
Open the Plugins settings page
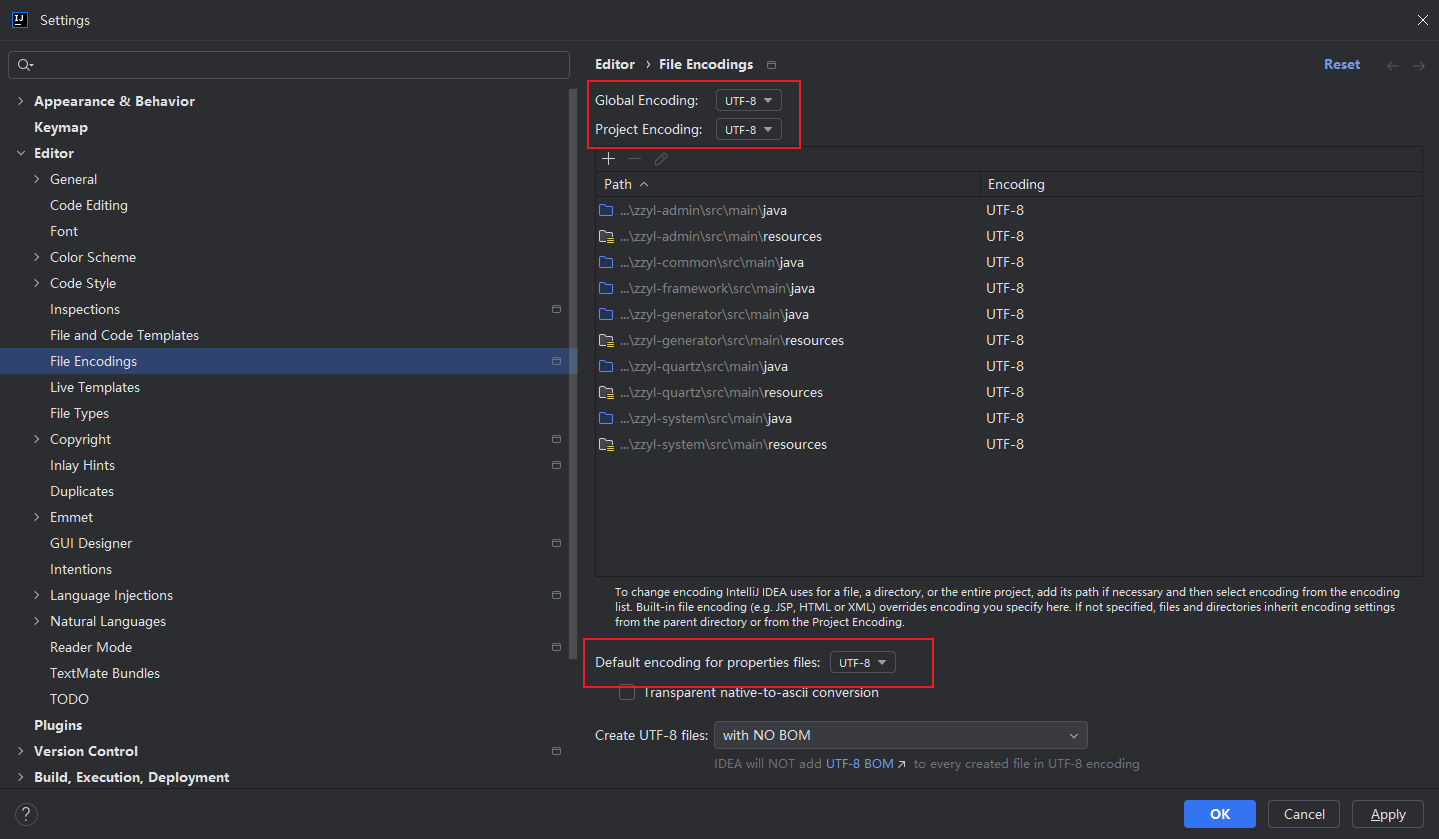58,725
